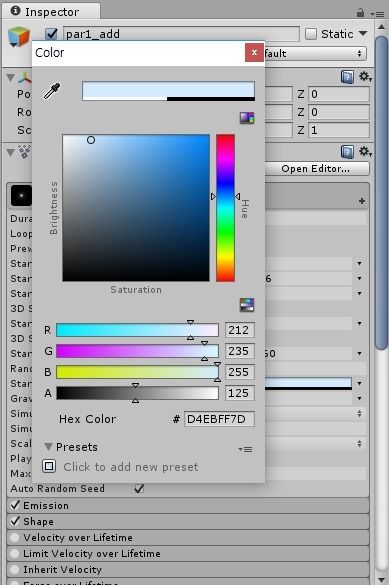Click plus icon in particle module header
The height and width of the screenshot is (585, 389).
pyautogui.click(x=362, y=201)
